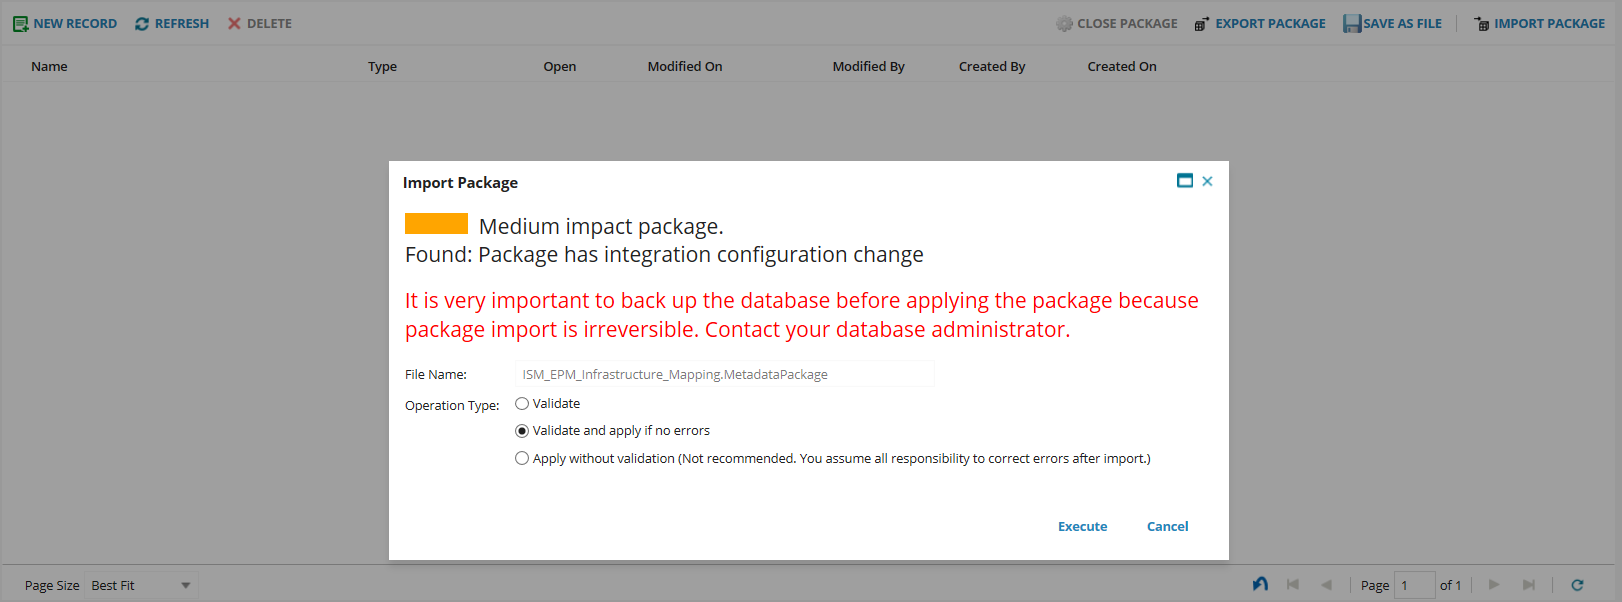Sort by the Name column header
Screen dimensions: 1622x602
(x=49, y=67)
